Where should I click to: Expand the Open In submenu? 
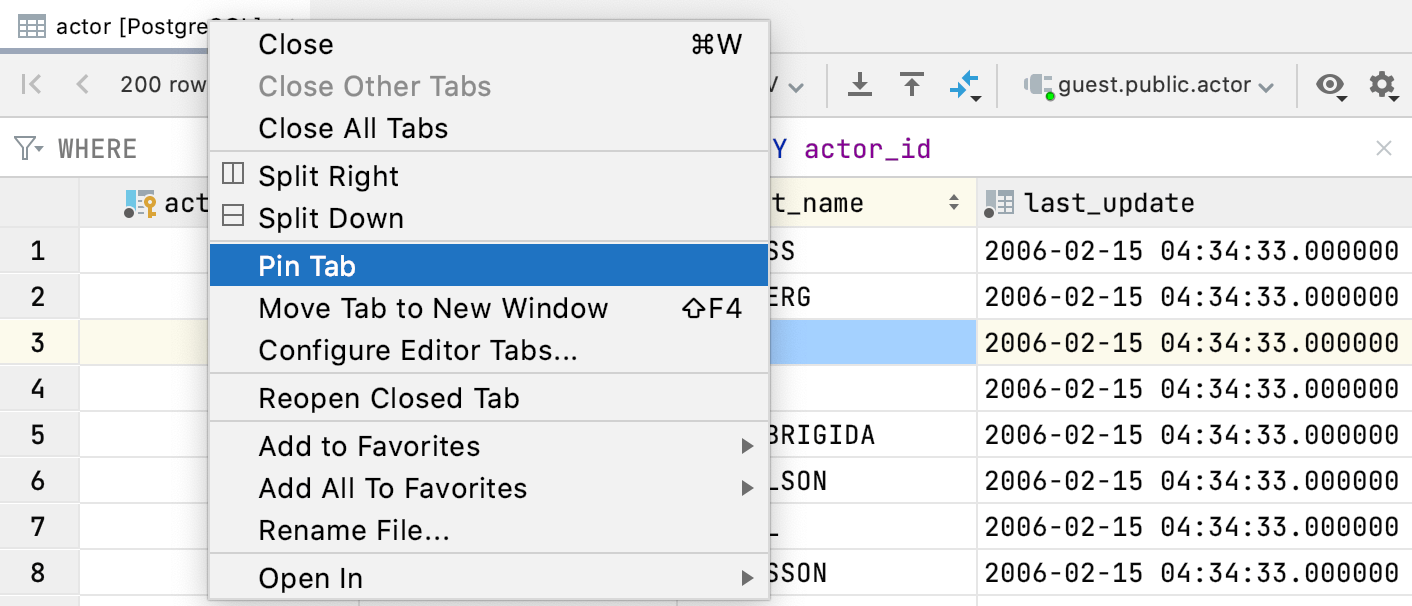pyautogui.click(x=747, y=578)
